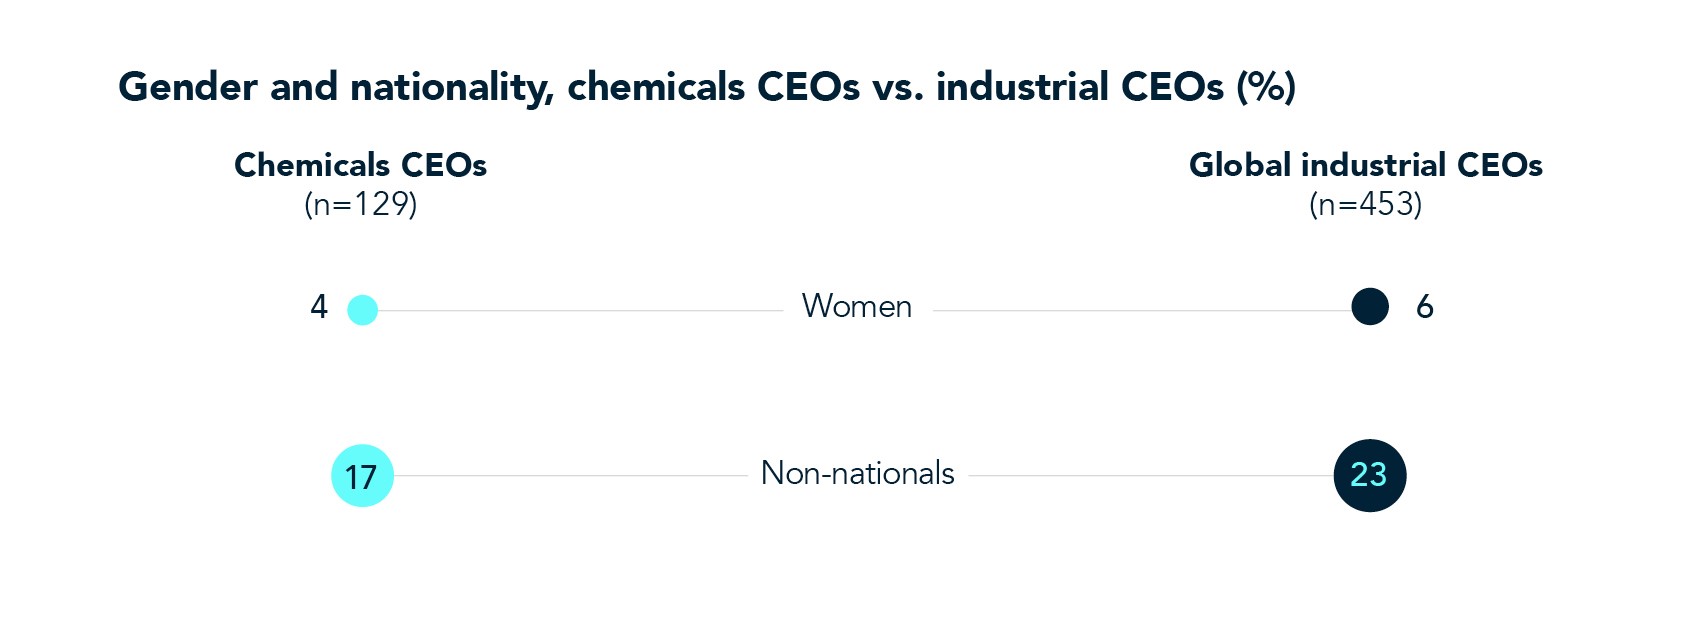Click the (%) symbol in the title

pyautogui.click(x=1265, y=87)
